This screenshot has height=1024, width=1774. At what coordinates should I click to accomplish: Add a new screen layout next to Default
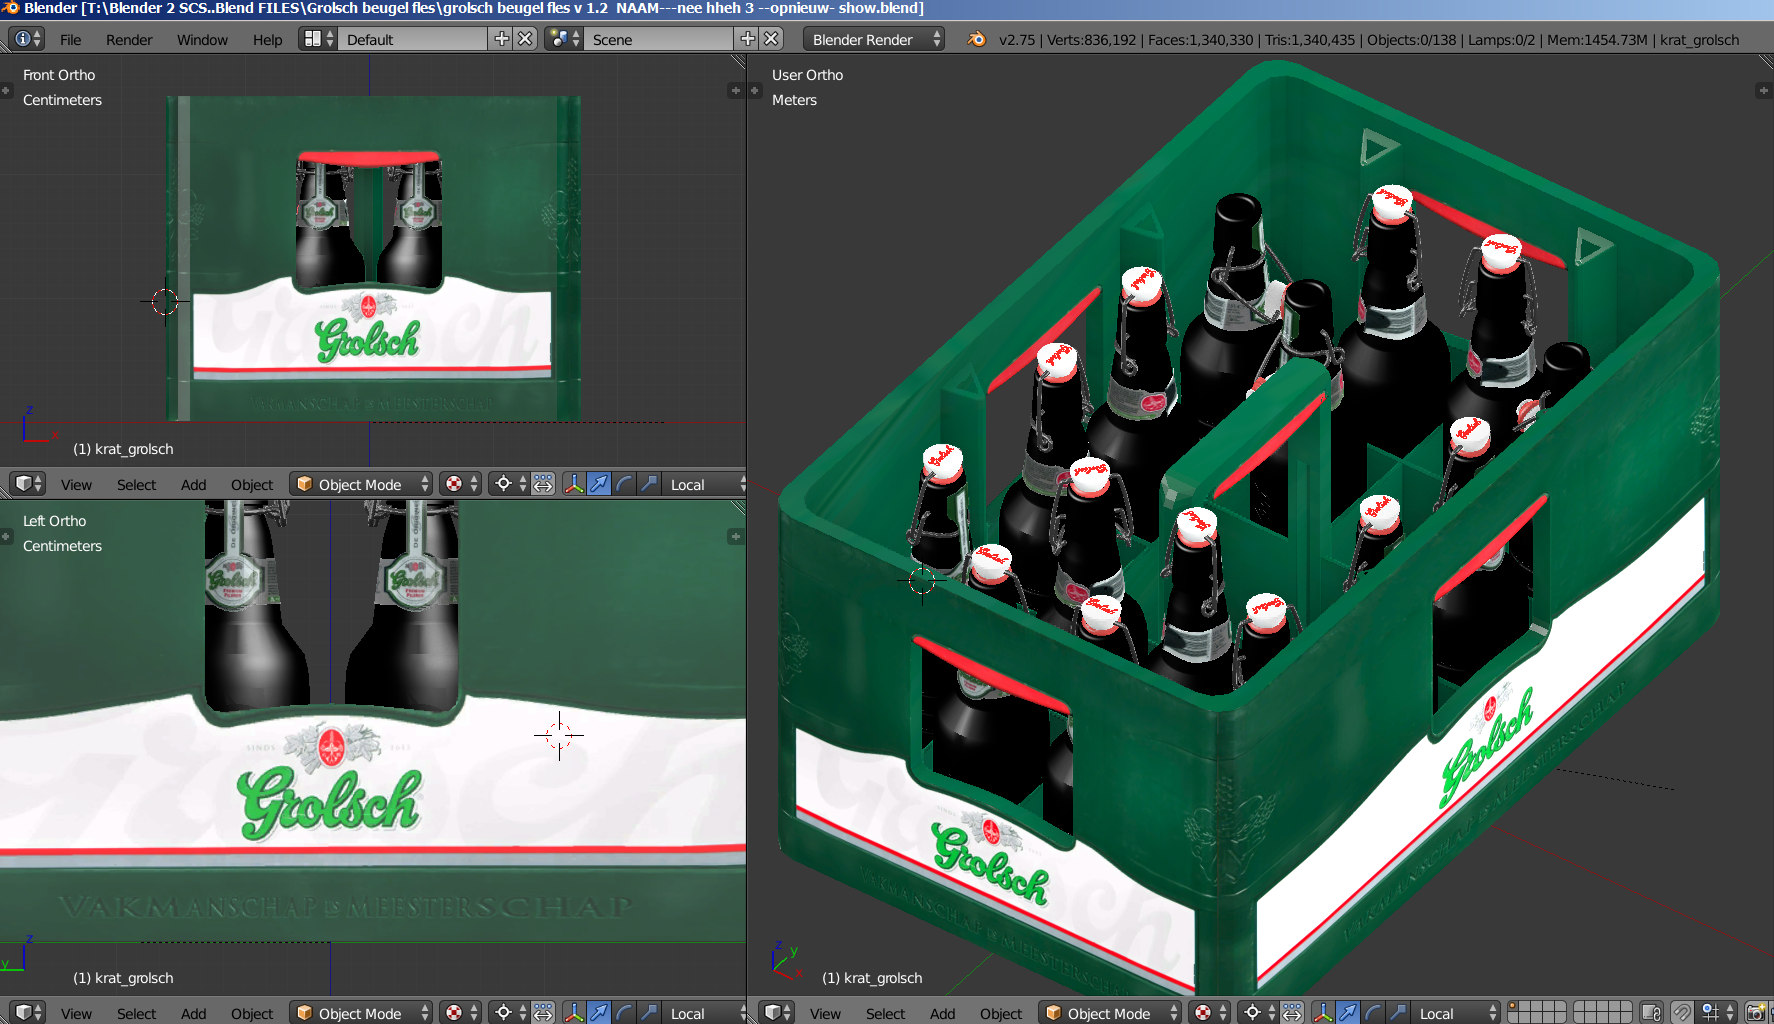click(x=502, y=39)
